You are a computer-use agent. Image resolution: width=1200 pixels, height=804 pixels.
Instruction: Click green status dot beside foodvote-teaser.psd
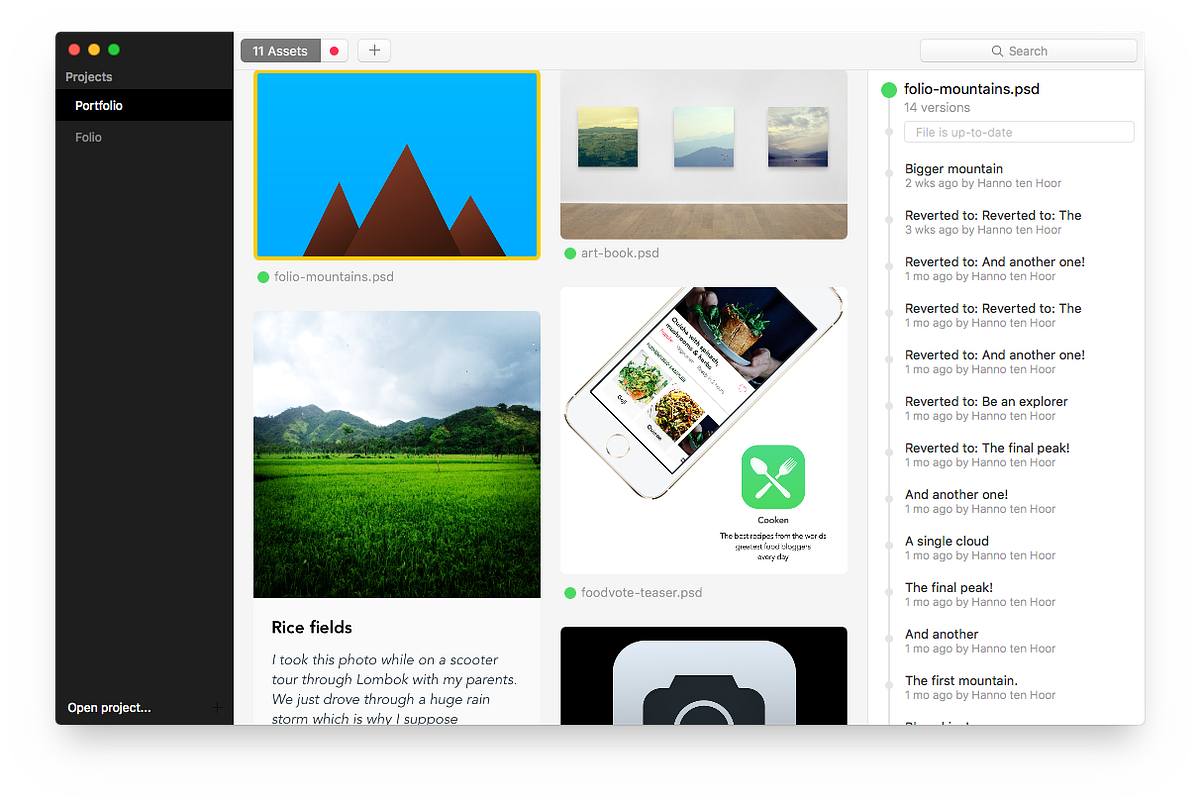click(570, 593)
